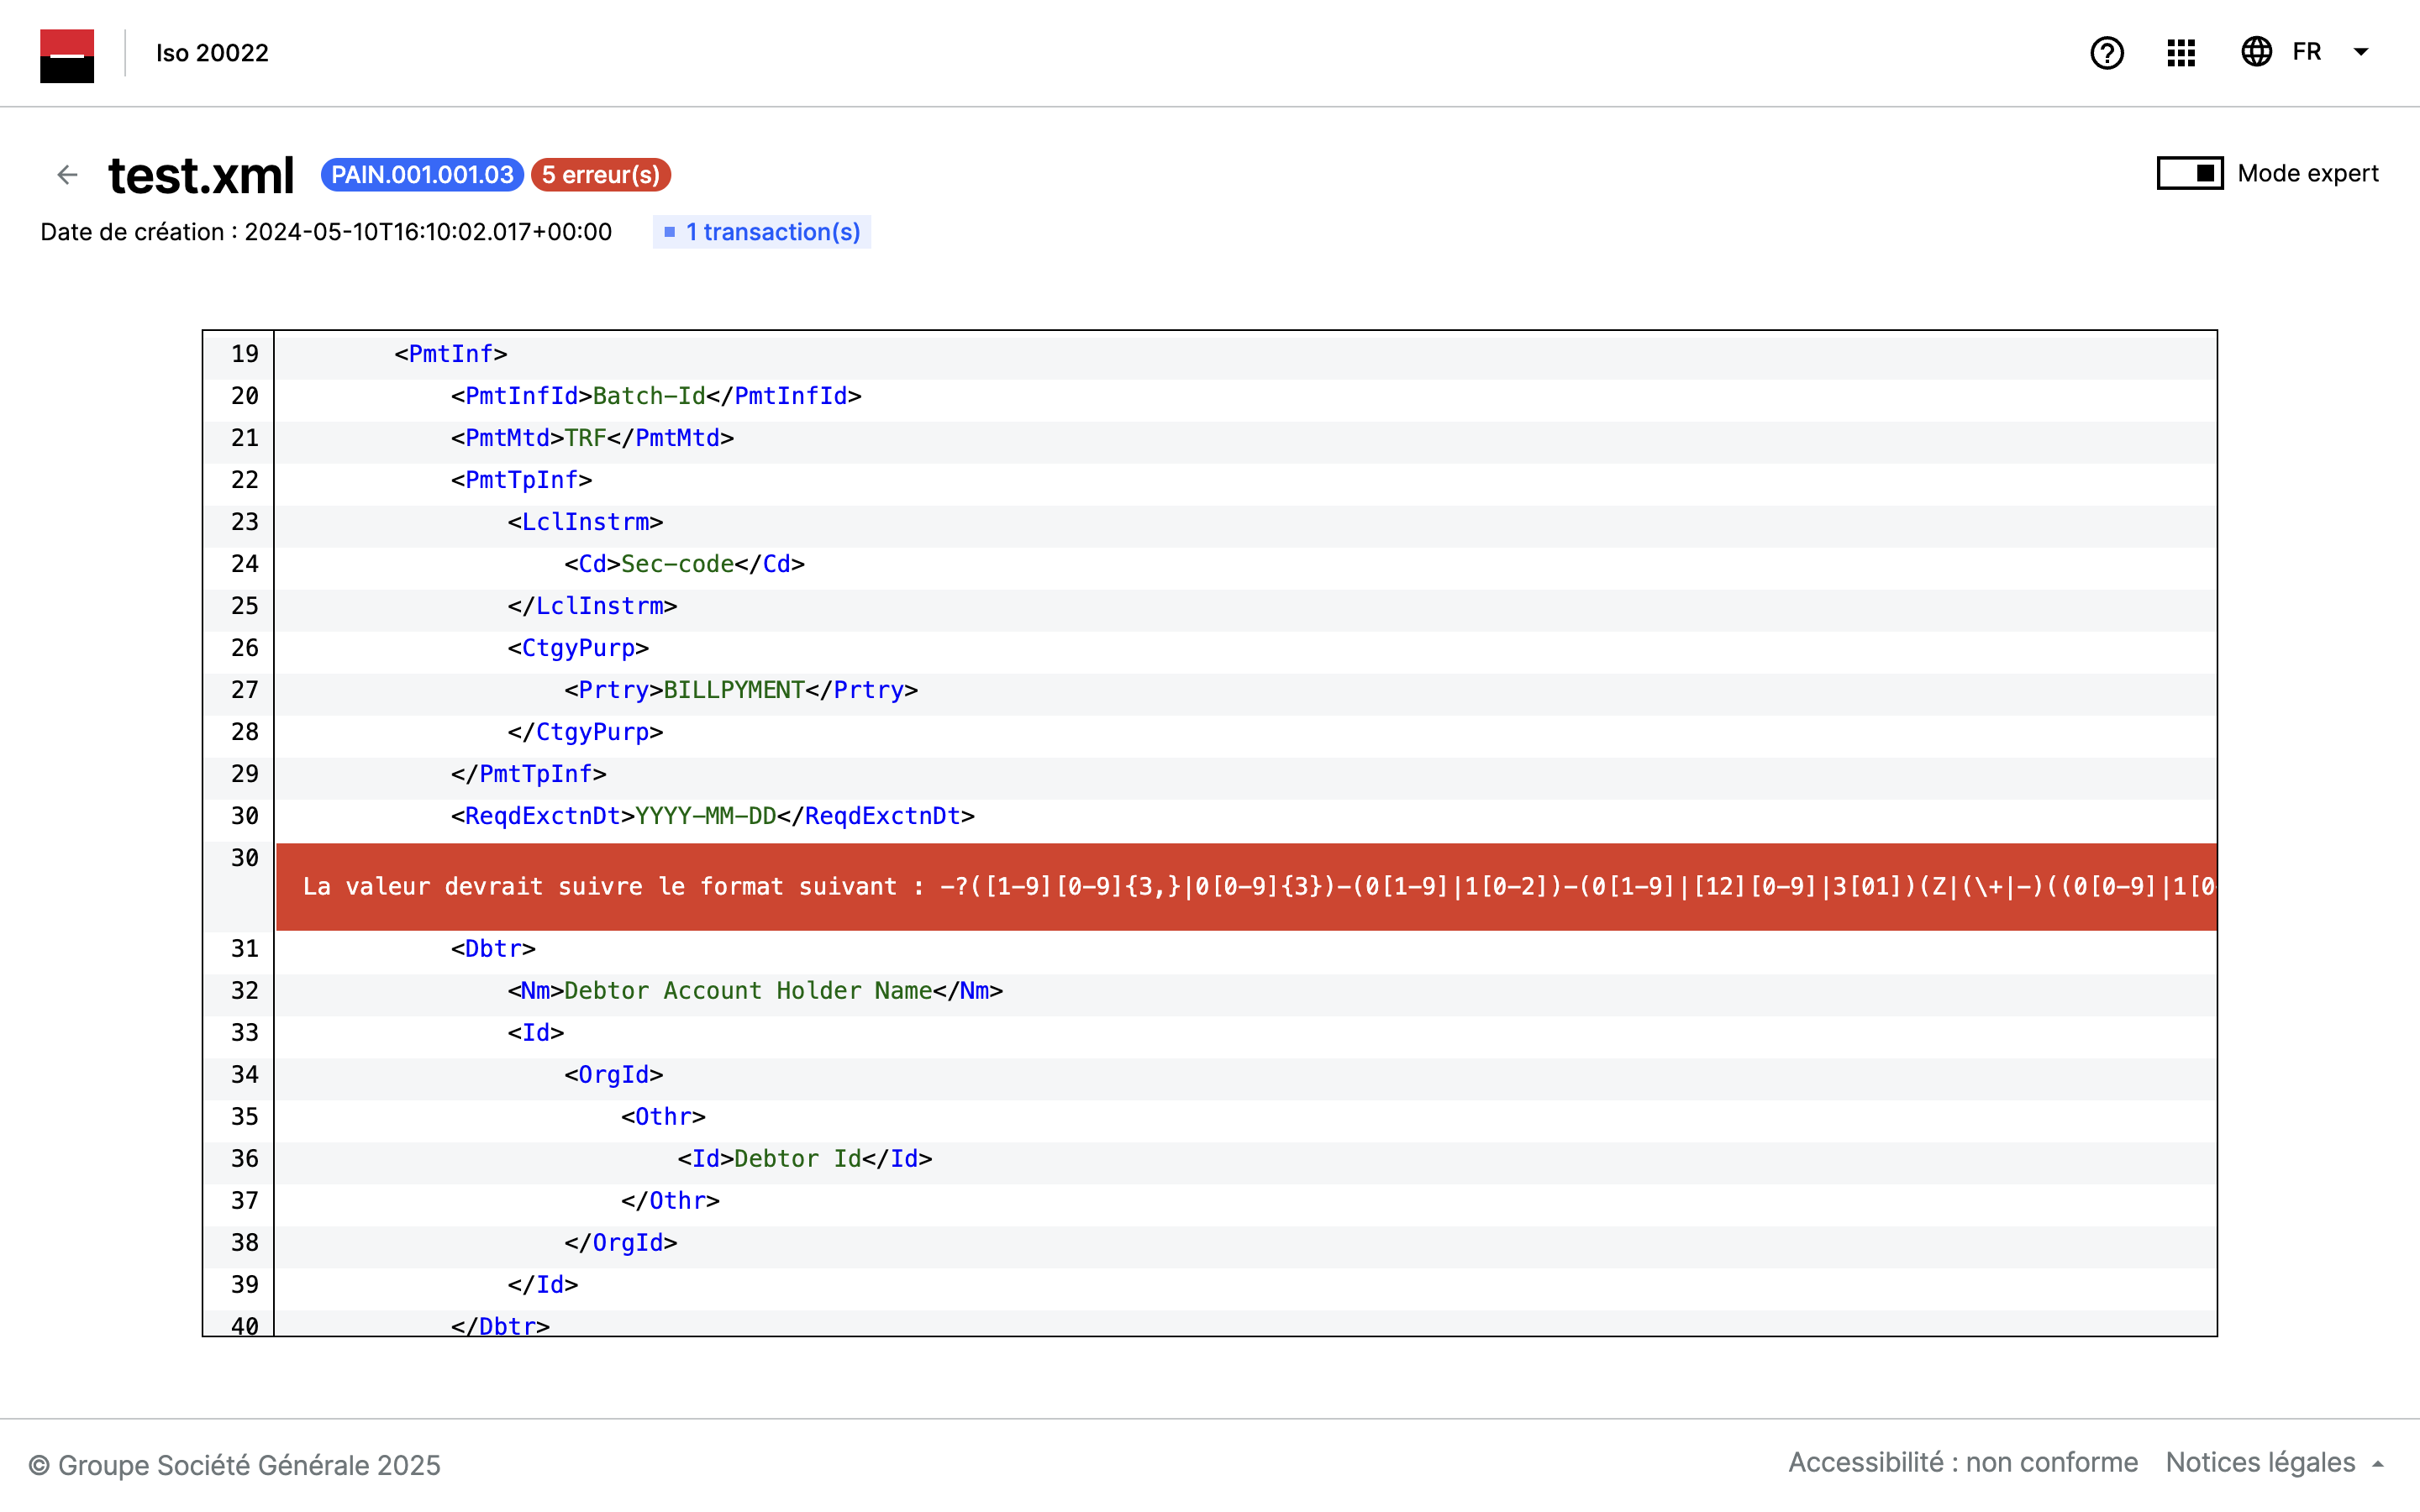Click the Iso 20022 header title

pyautogui.click(x=212, y=53)
